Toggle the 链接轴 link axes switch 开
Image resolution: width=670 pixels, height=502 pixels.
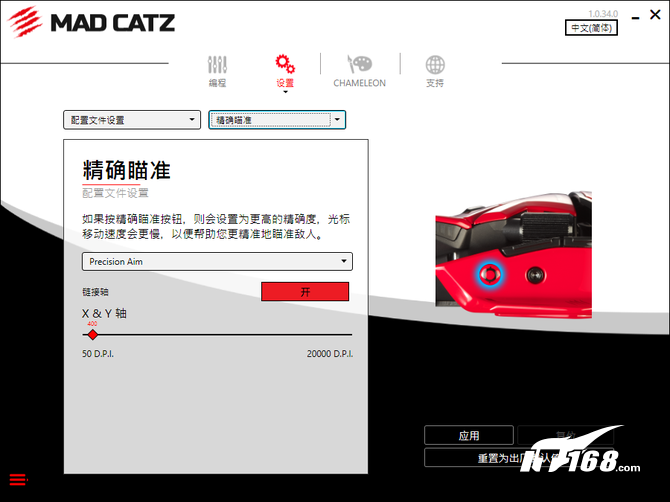pyautogui.click(x=305, y=291)
